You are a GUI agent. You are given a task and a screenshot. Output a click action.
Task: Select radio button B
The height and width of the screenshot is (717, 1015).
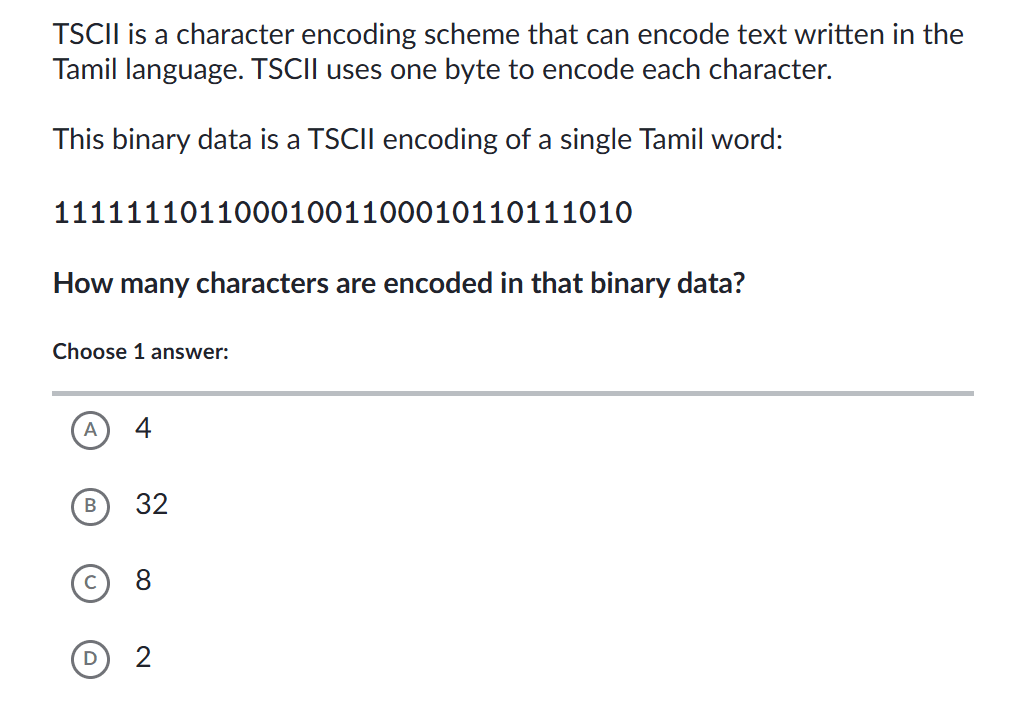click(x=90, y=505)
